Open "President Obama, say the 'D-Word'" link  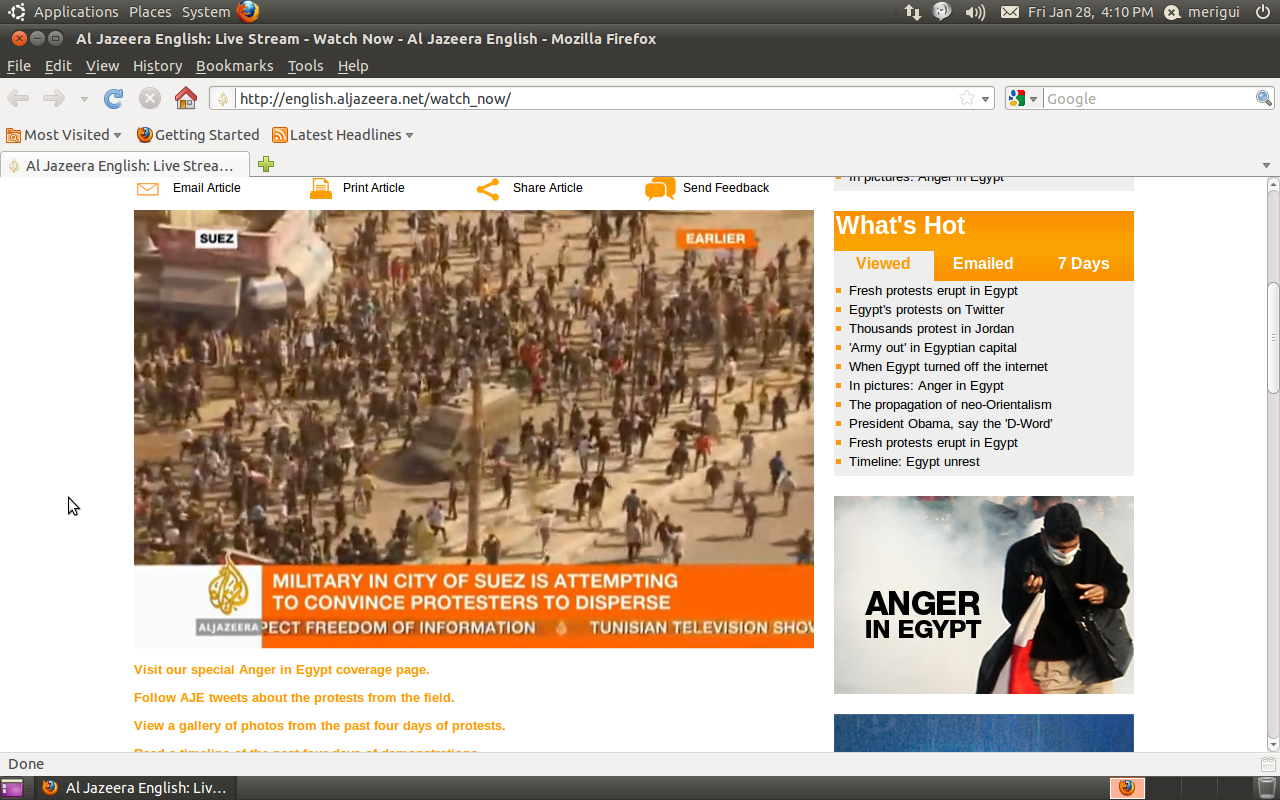(x=950, y=424)
